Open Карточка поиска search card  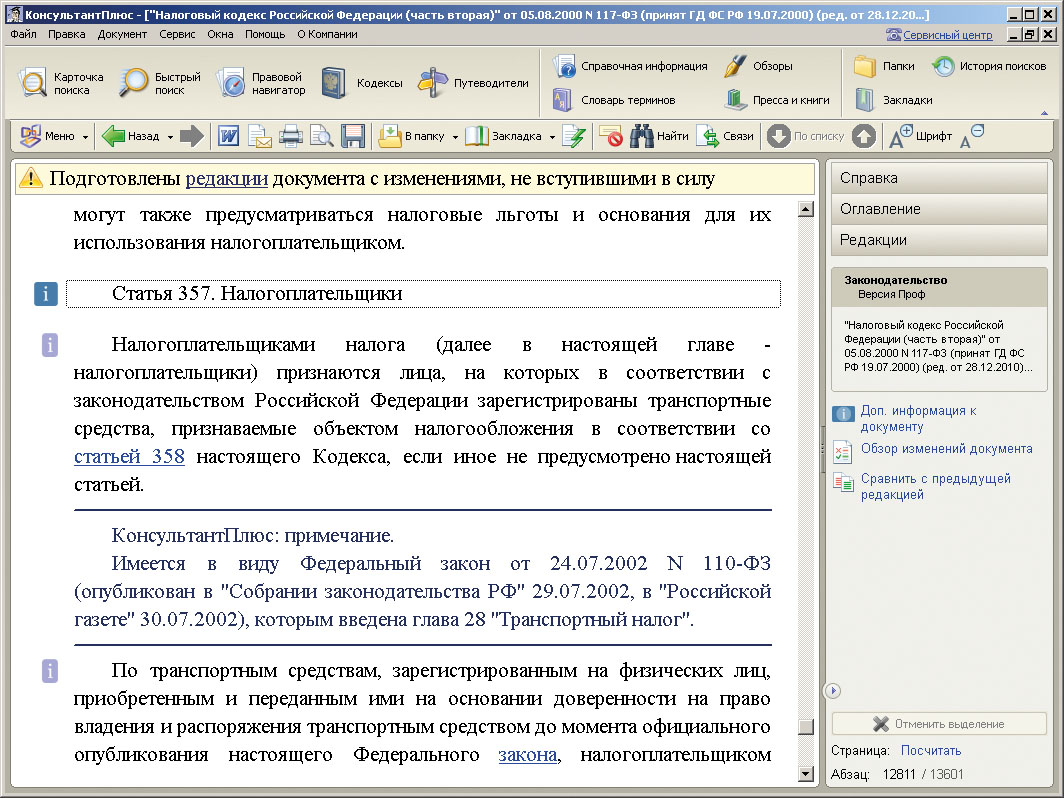[61, 83]
